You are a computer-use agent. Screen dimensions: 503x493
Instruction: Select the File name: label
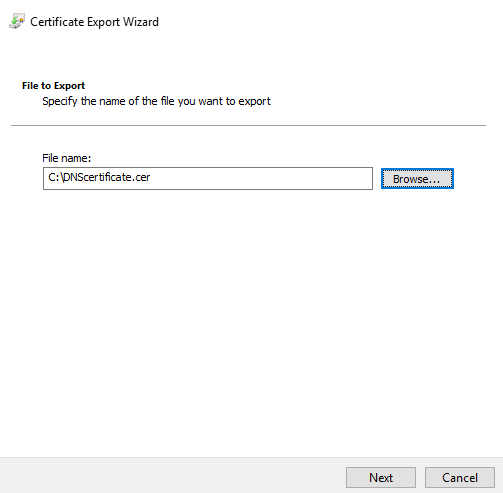66,158
